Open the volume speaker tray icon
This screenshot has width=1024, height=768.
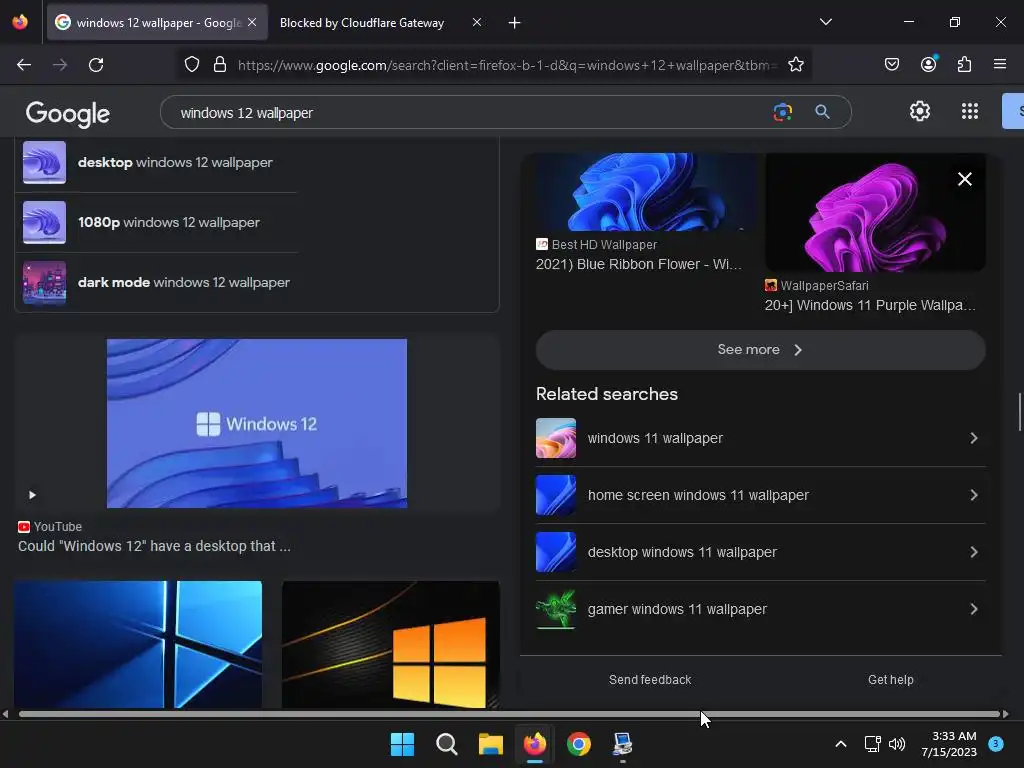pos(897,744)
